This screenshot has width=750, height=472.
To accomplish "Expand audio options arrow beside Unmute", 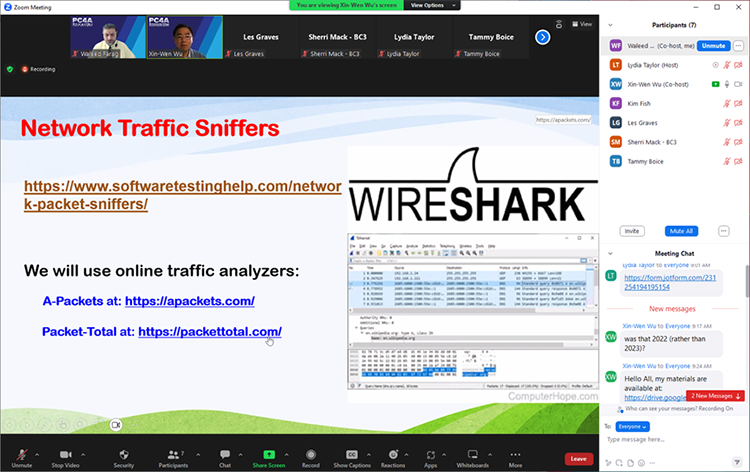I will click(37, 454).
